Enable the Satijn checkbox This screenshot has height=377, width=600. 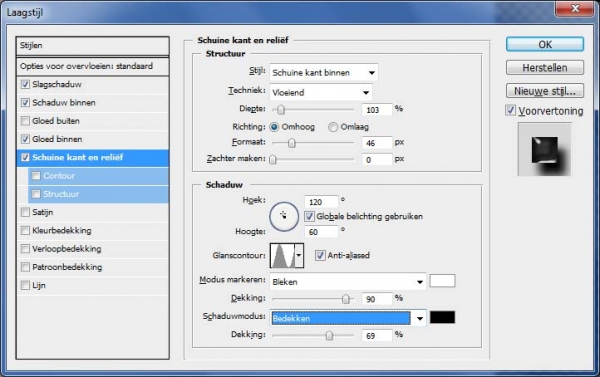tap(25, 212)
